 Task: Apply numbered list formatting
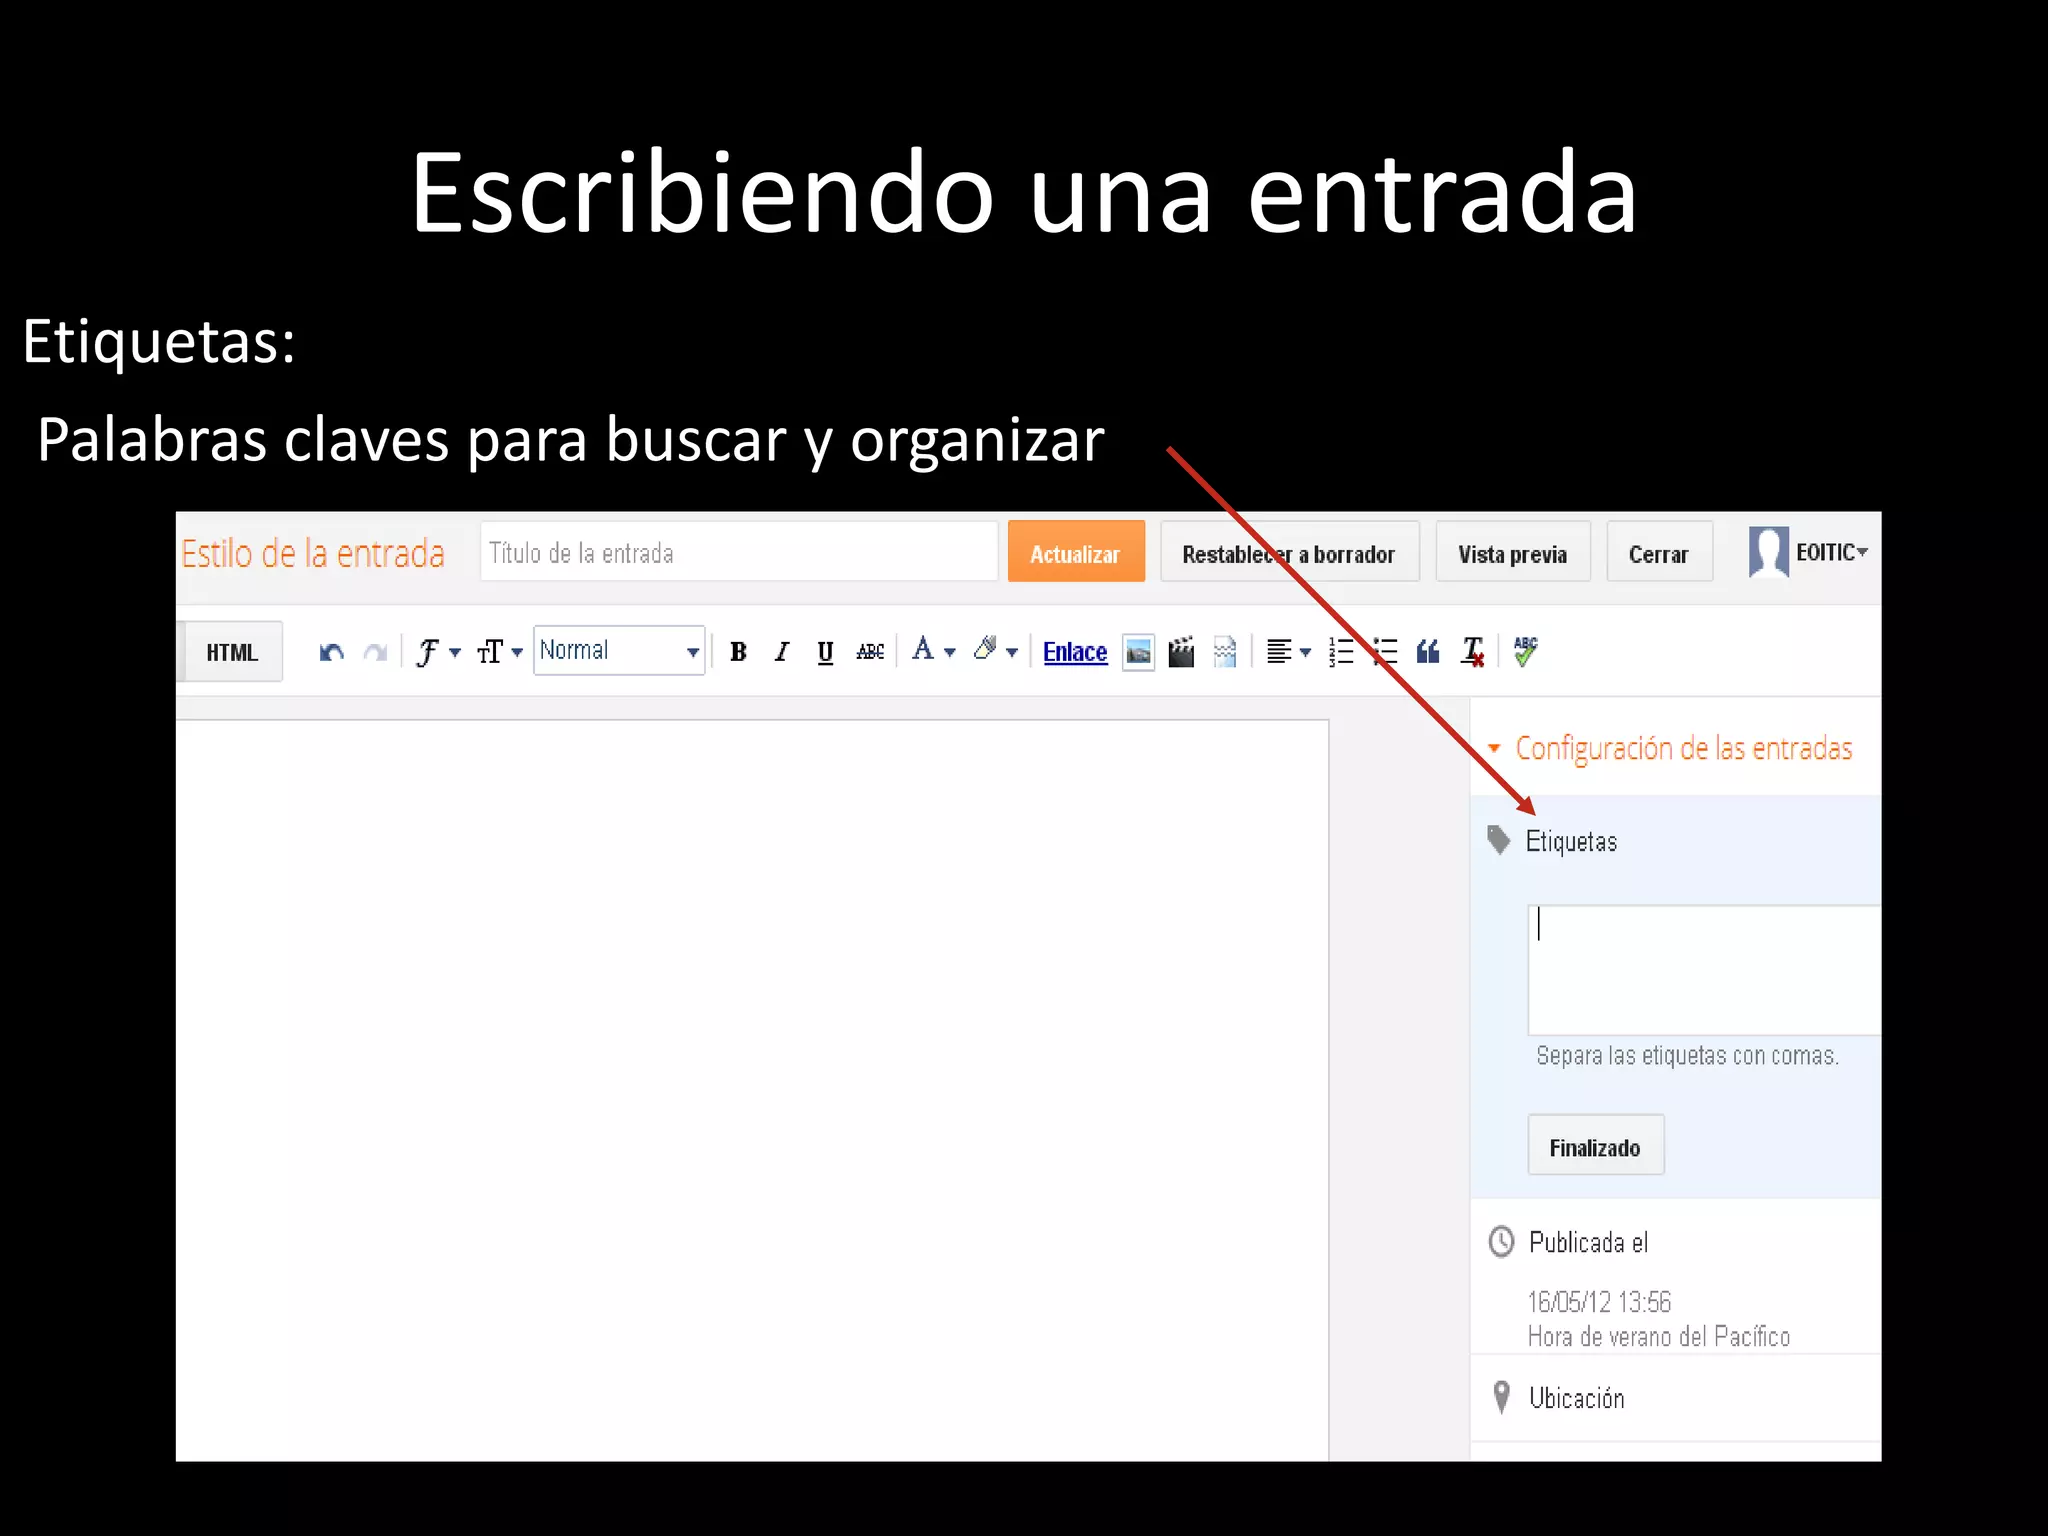pyautogui.click(x=1341, y=652)
